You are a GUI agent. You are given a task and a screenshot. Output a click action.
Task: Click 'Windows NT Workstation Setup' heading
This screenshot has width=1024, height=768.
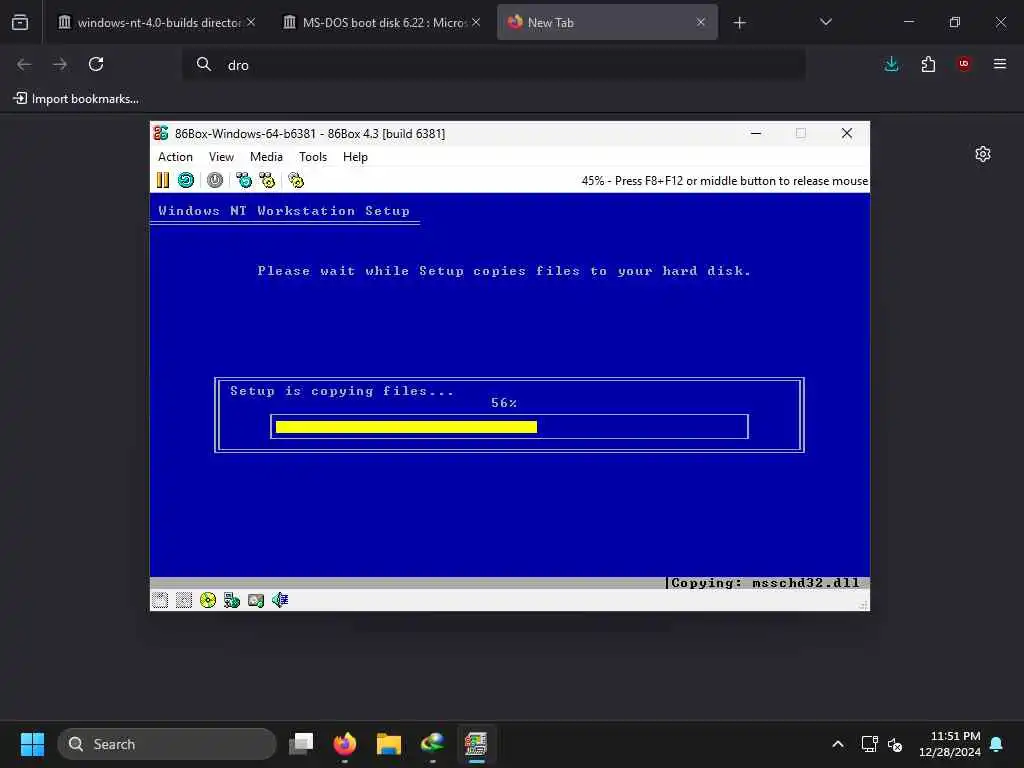pyautogui.click(x=284, y=211)
